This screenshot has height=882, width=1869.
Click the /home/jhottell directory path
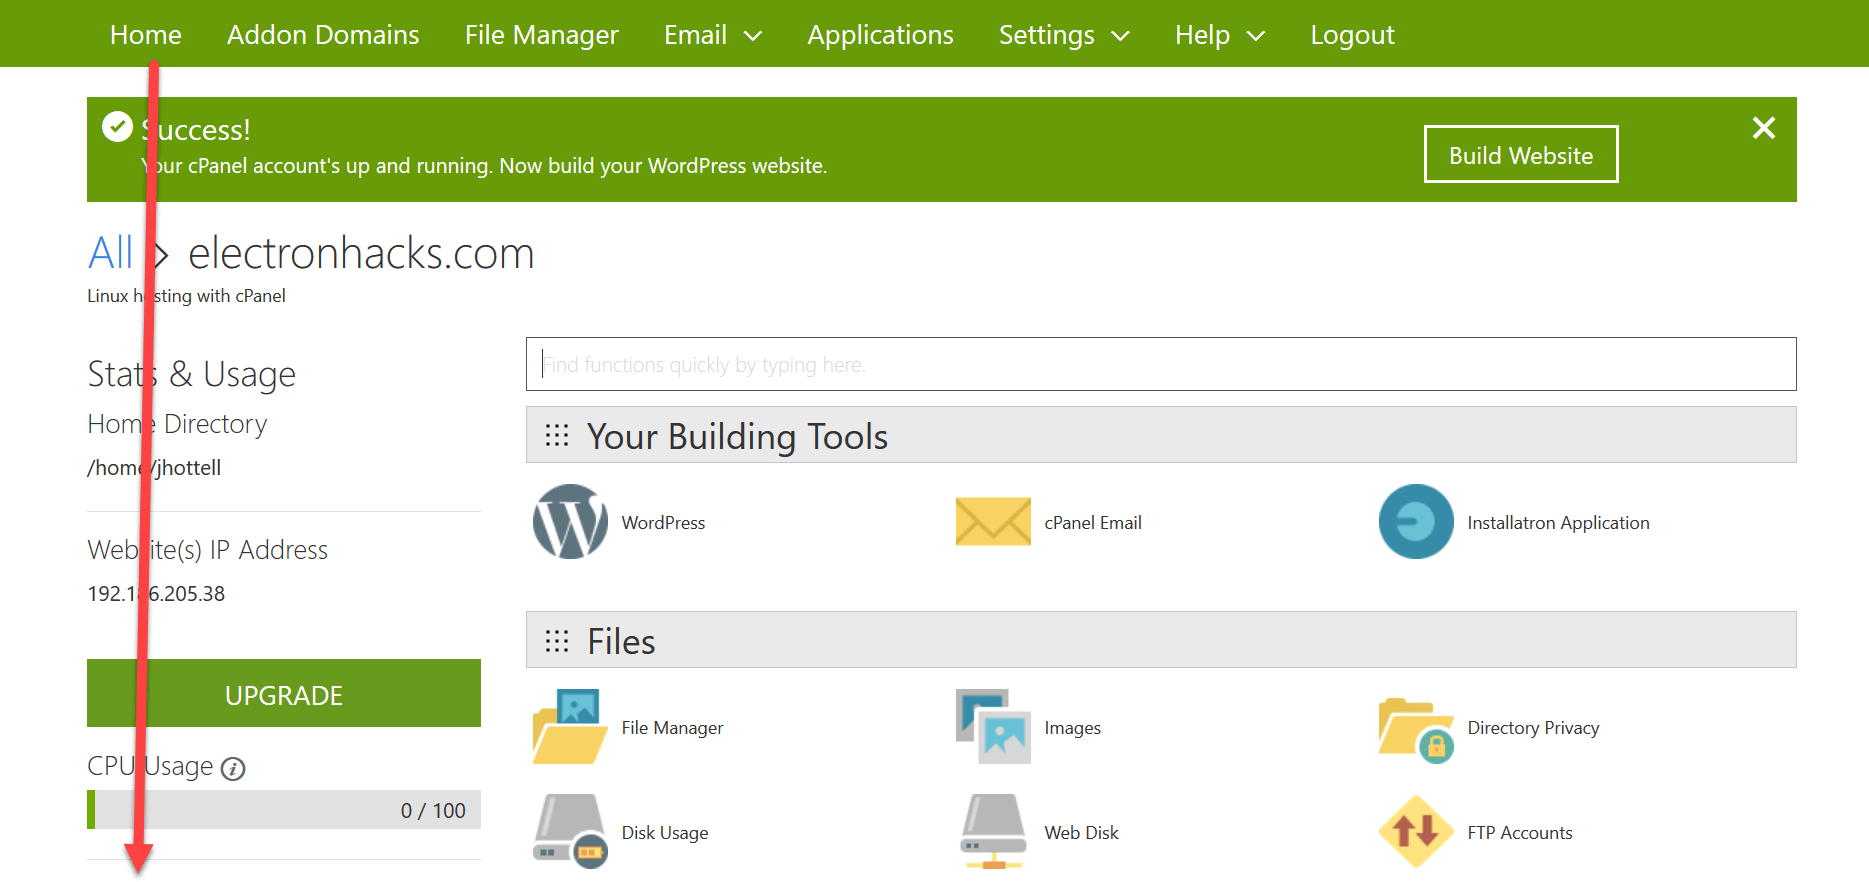154,468
